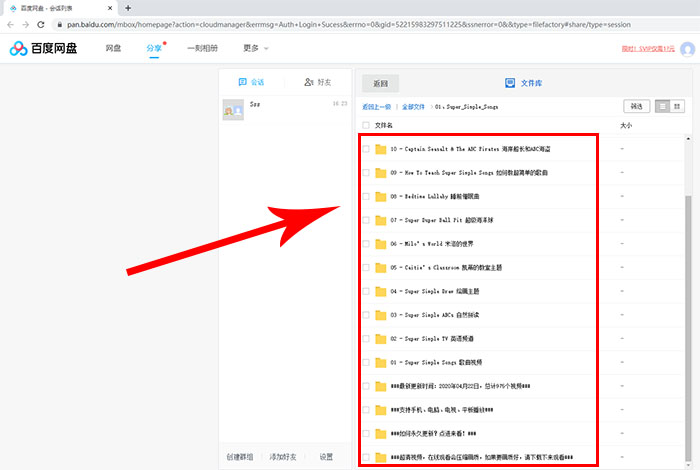Click the 大小 column header
Screen dimensions: 700x470
(626, 125)
